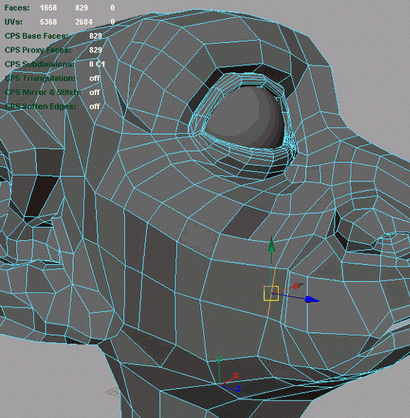Click the "0 C1" subdivisions value
Image resolution: width=410 pixels, height=418 pixels.
coord(97,64)
